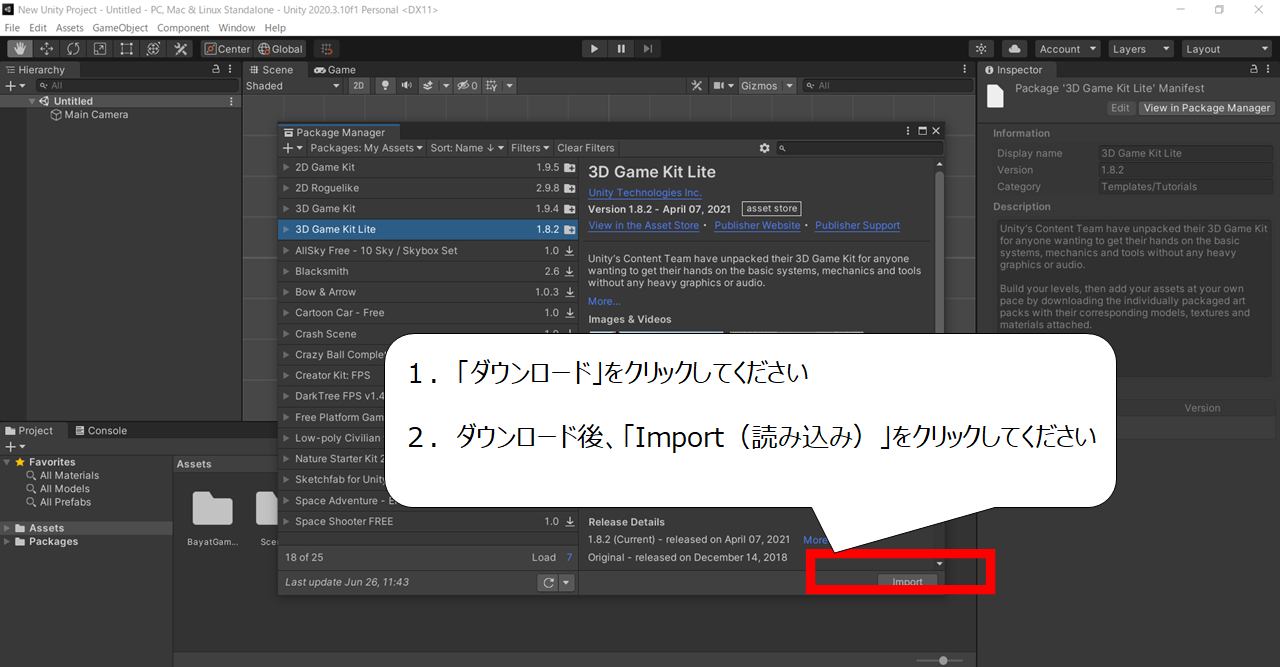Open BayatGames folder thumbnail in Assets
Viewport: 1280px width, 667px height.
tap(211, 519)
